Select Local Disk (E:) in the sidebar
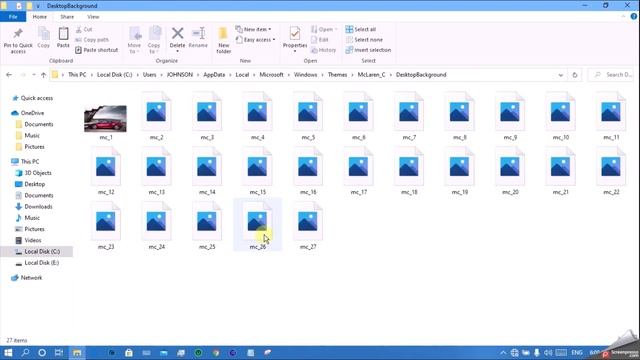The width and height of the screenshot is (640, 360). [x=37, y=263]
